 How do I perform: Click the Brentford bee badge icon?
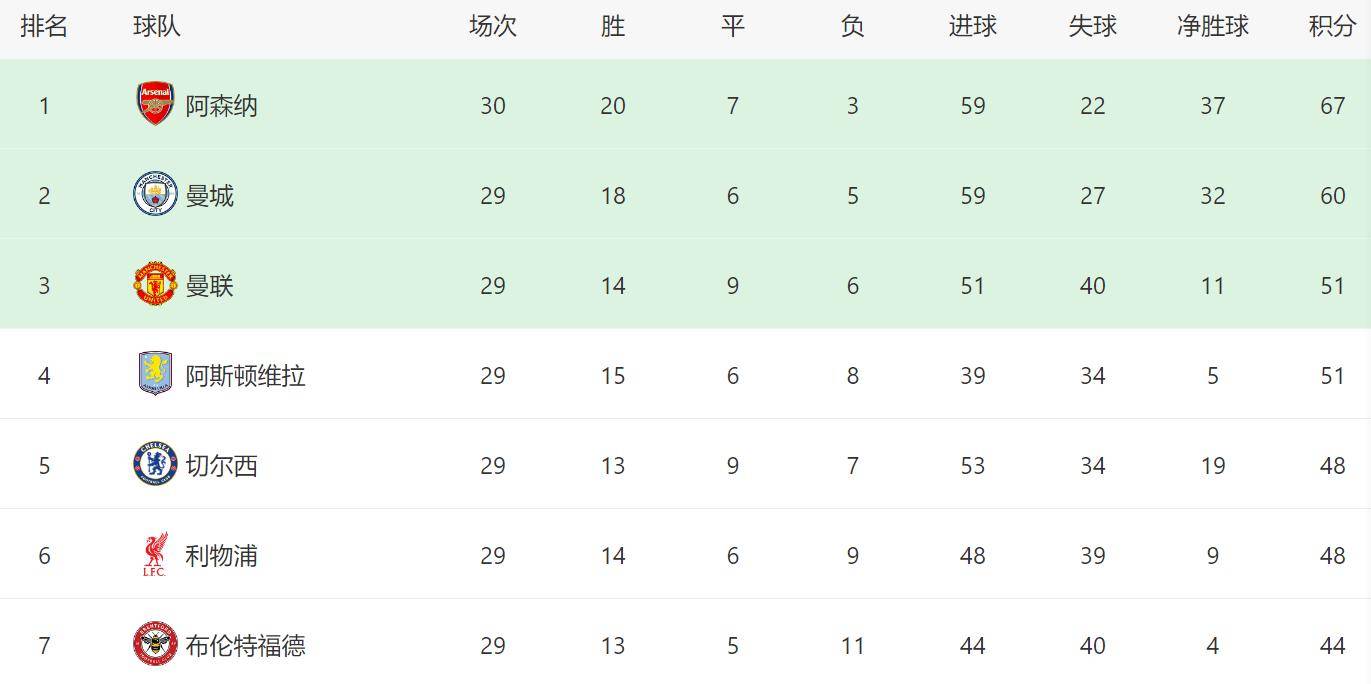155,644
